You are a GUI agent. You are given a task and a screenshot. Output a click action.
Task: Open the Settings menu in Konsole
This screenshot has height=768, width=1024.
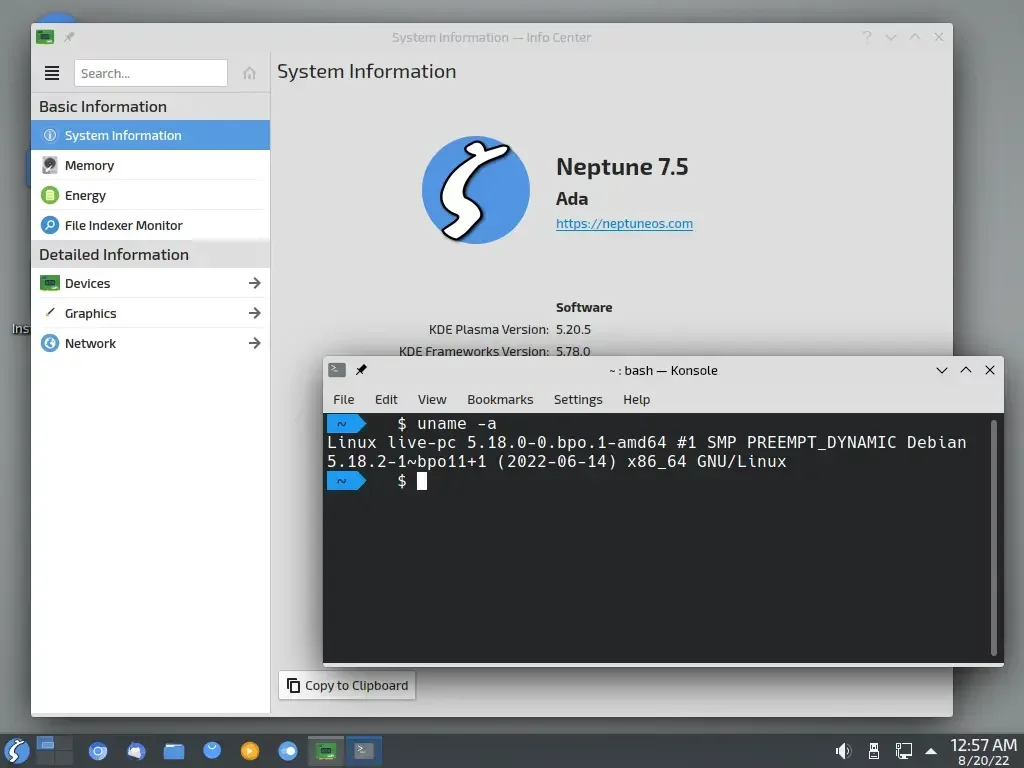click(578, 399)
